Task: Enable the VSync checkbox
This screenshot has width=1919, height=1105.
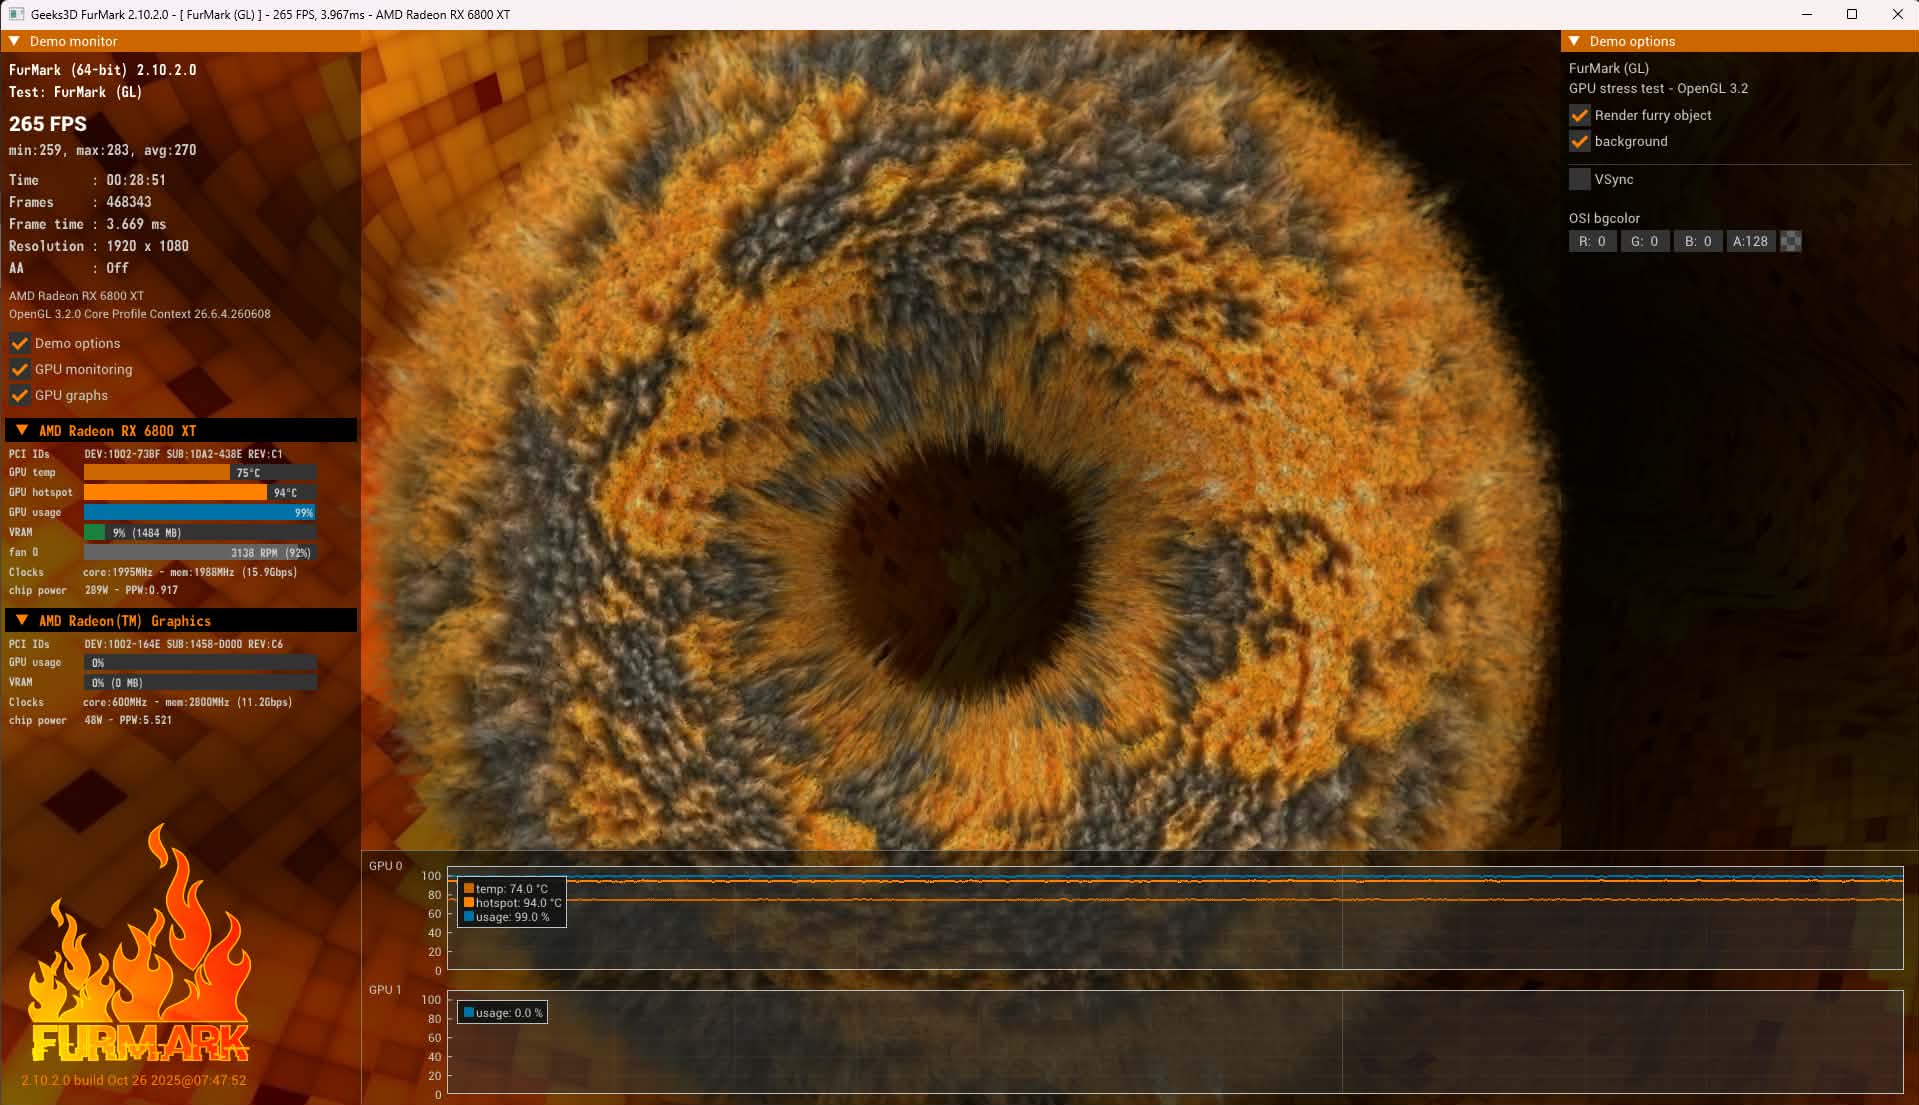Action: click(1579, 179)
